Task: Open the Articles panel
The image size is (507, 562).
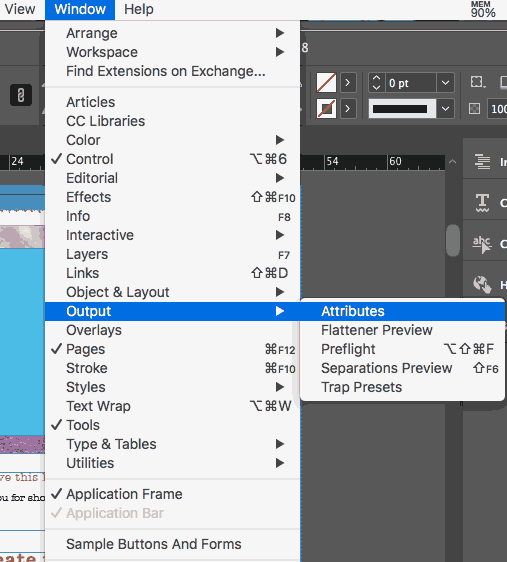Action: point(173,102)
